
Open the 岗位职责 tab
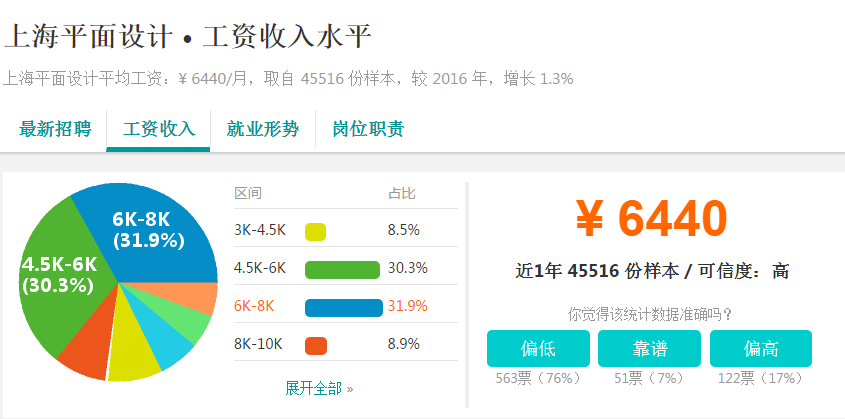(x=368, y=129)
